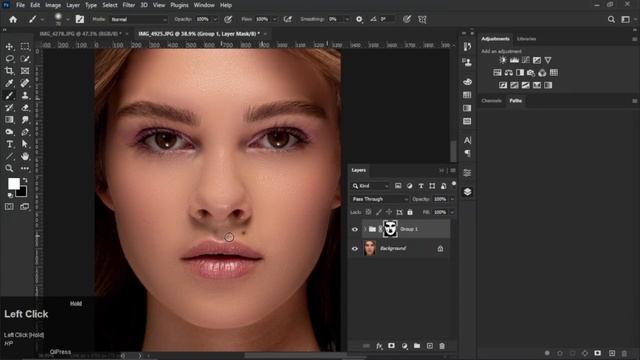Add layer style with fx icon
The height and width of the screenshot is (360, 640).
[379, 346]
